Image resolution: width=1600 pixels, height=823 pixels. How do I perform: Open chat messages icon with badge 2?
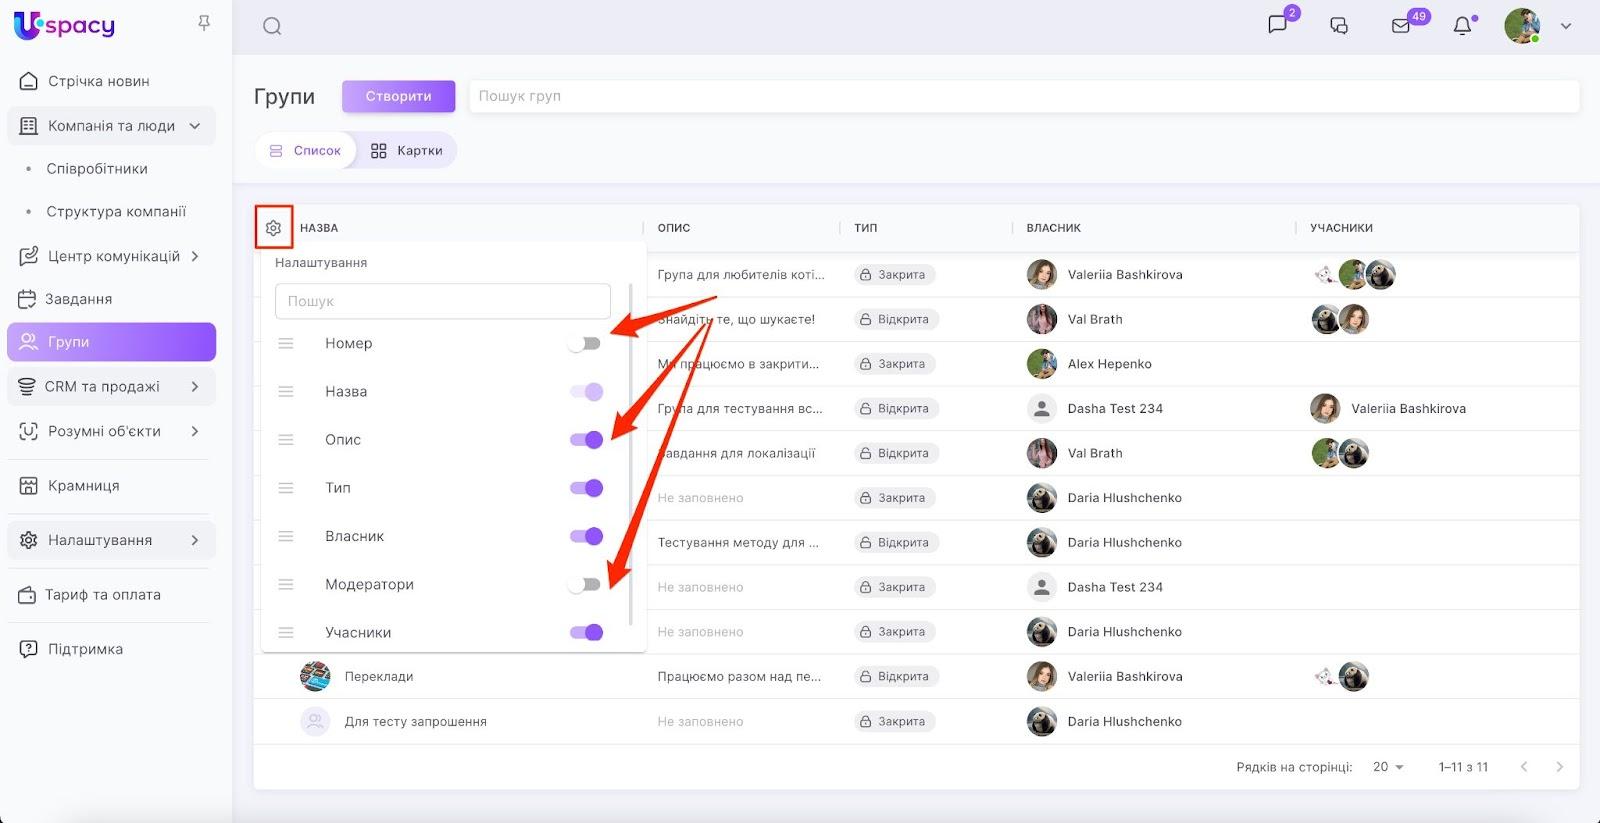click(x=1278, y=25)
